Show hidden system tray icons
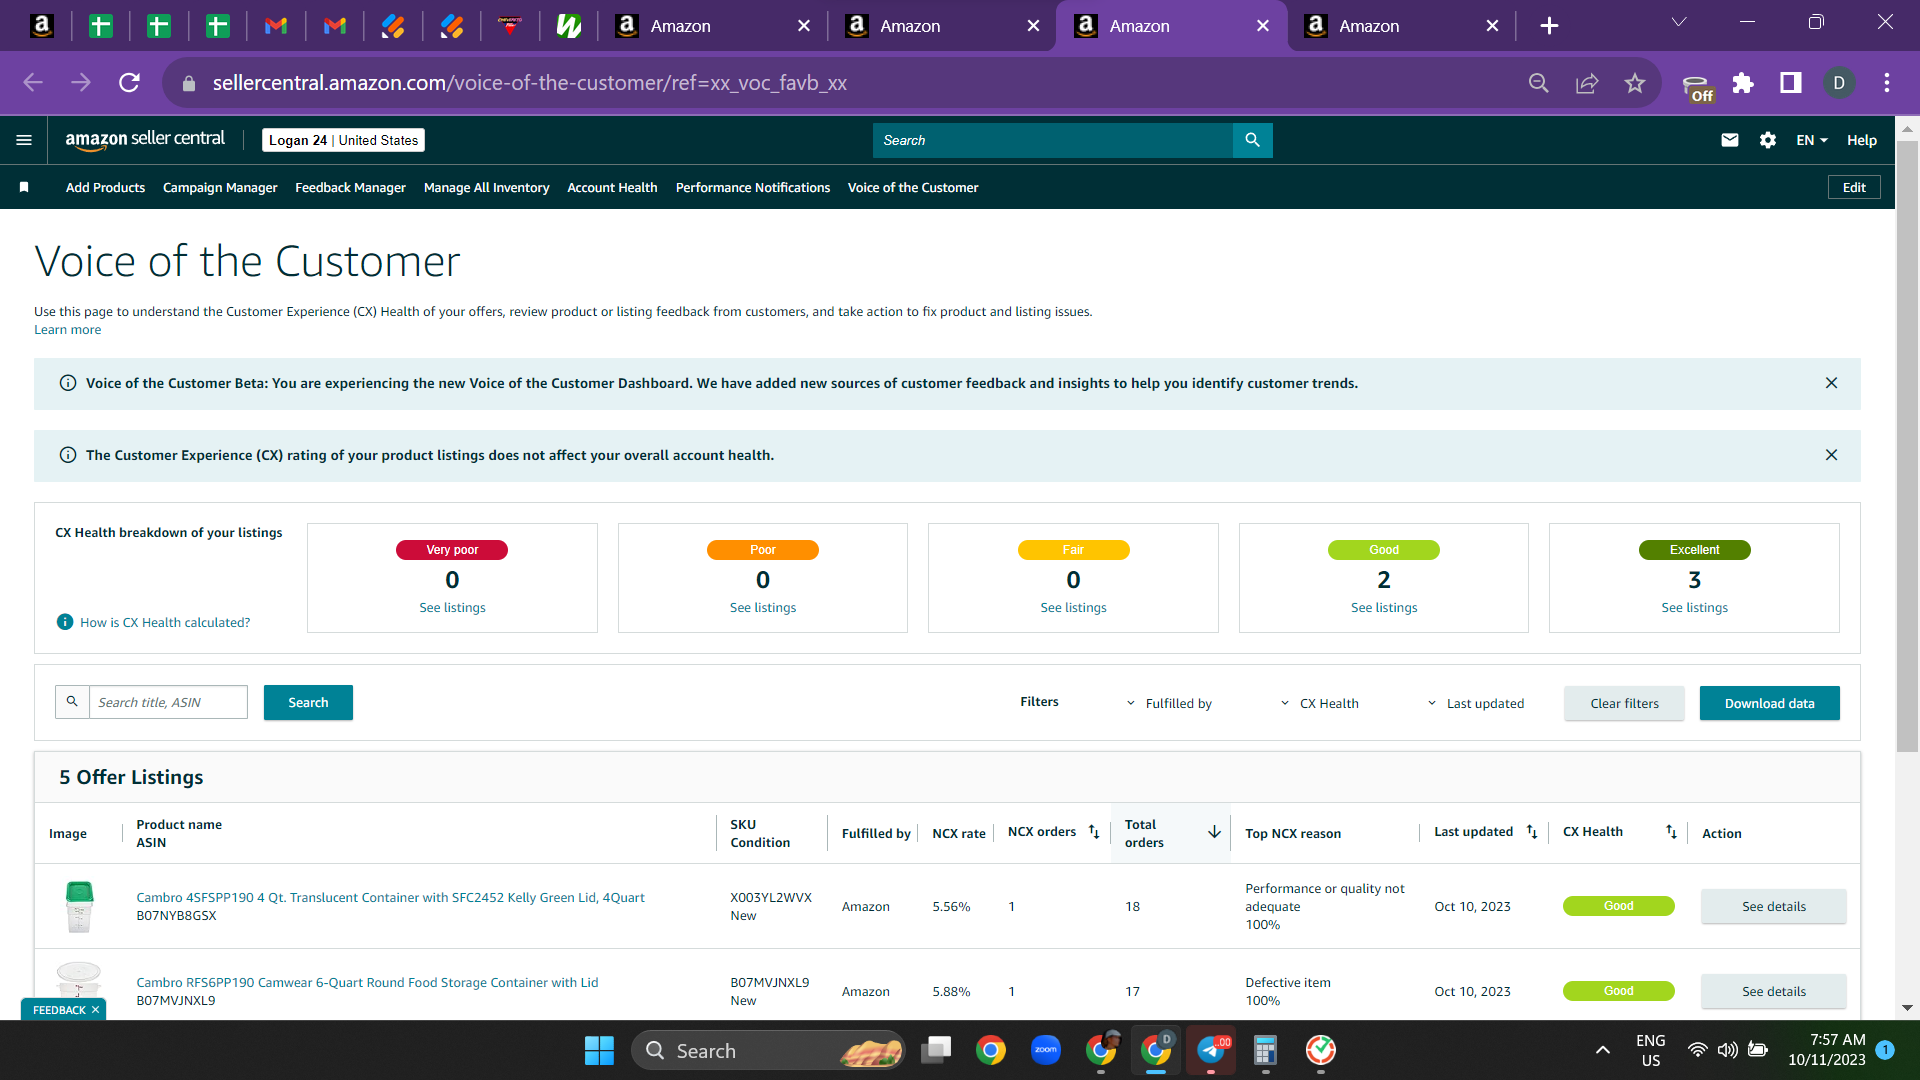 pyautogui.click(x=1602, y=1050)
